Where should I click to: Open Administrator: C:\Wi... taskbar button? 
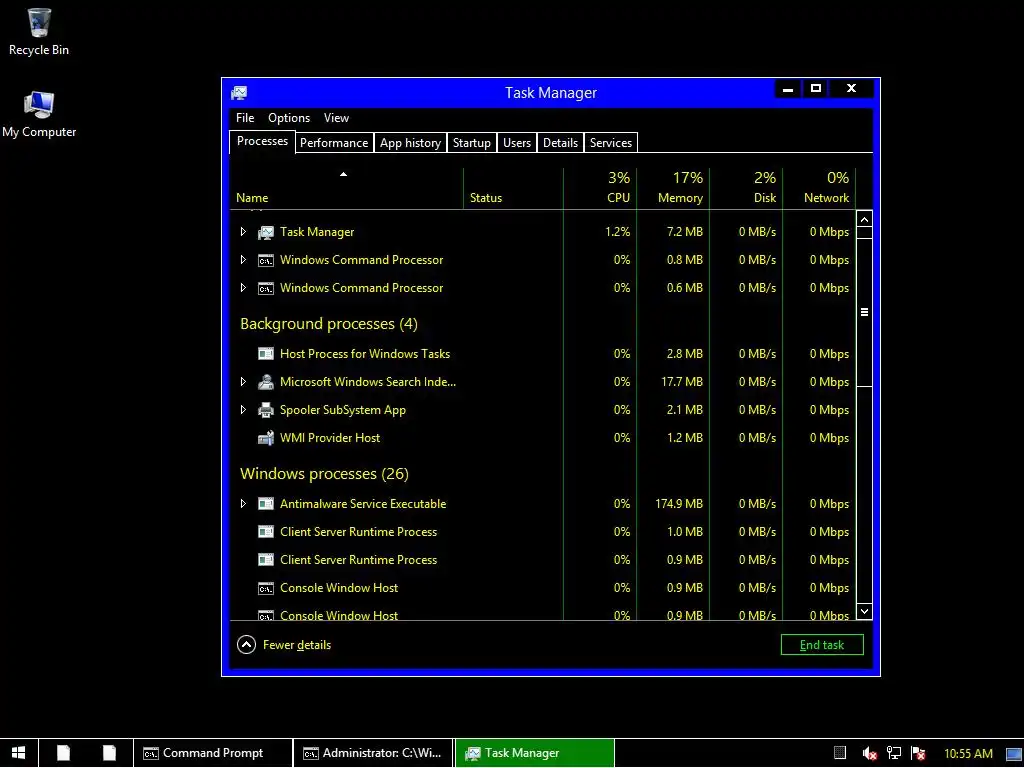point(373,754)
